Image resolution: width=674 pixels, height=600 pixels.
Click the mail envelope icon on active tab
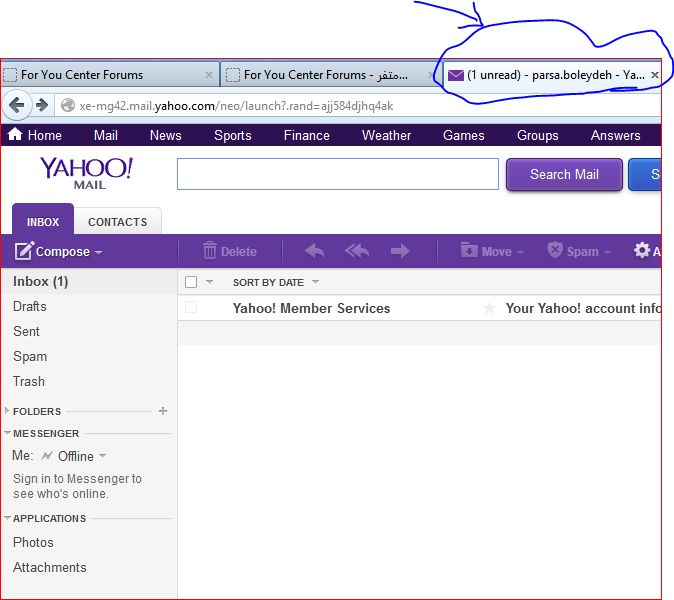click(x=456, y=75)
